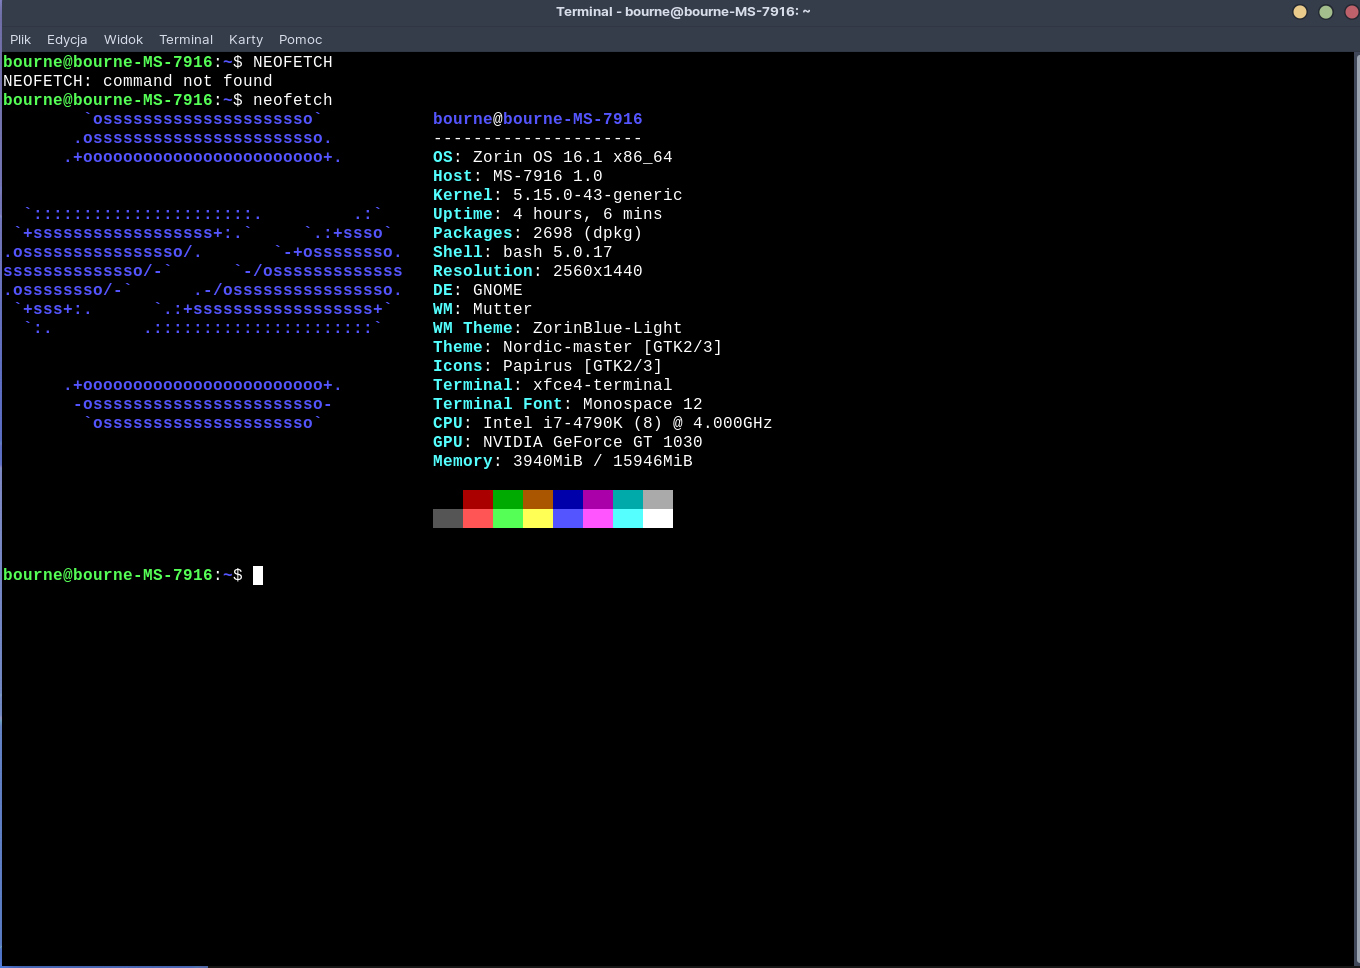Click the light gray color block
The image size is (1360, 968).
658,499
